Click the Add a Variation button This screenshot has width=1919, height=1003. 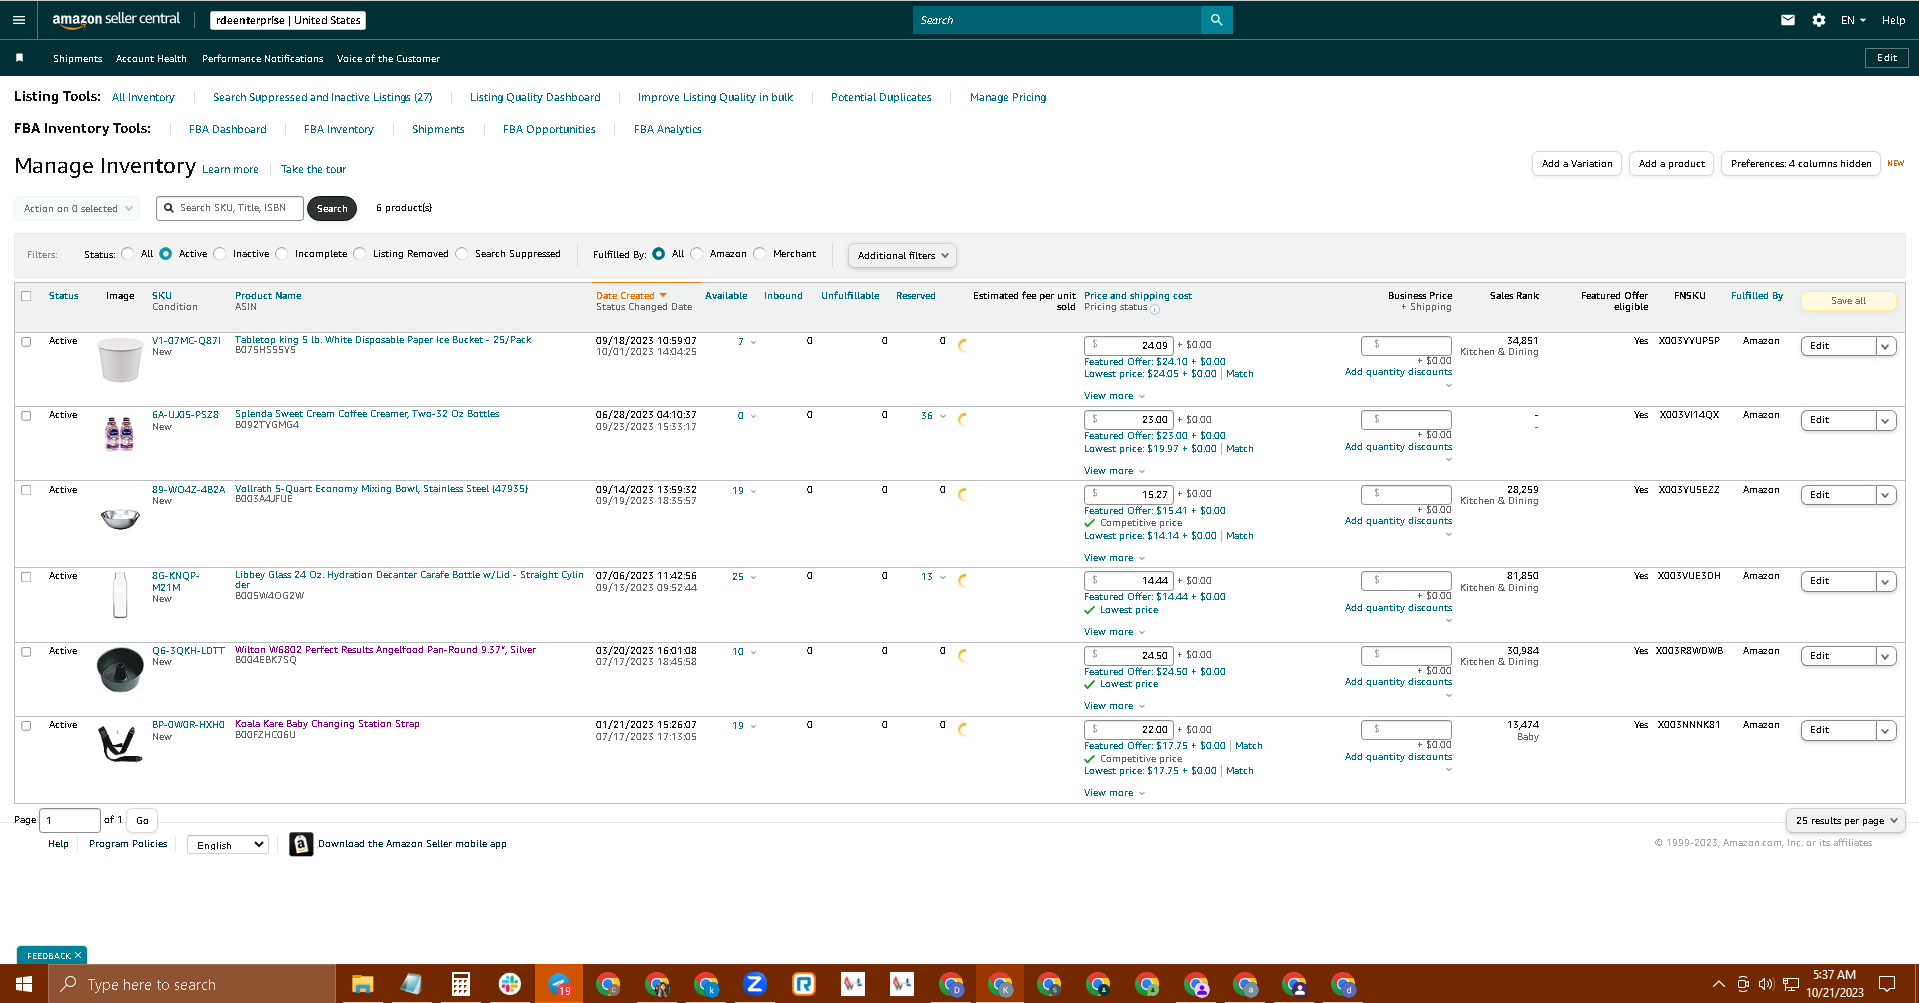[1577, 164]
